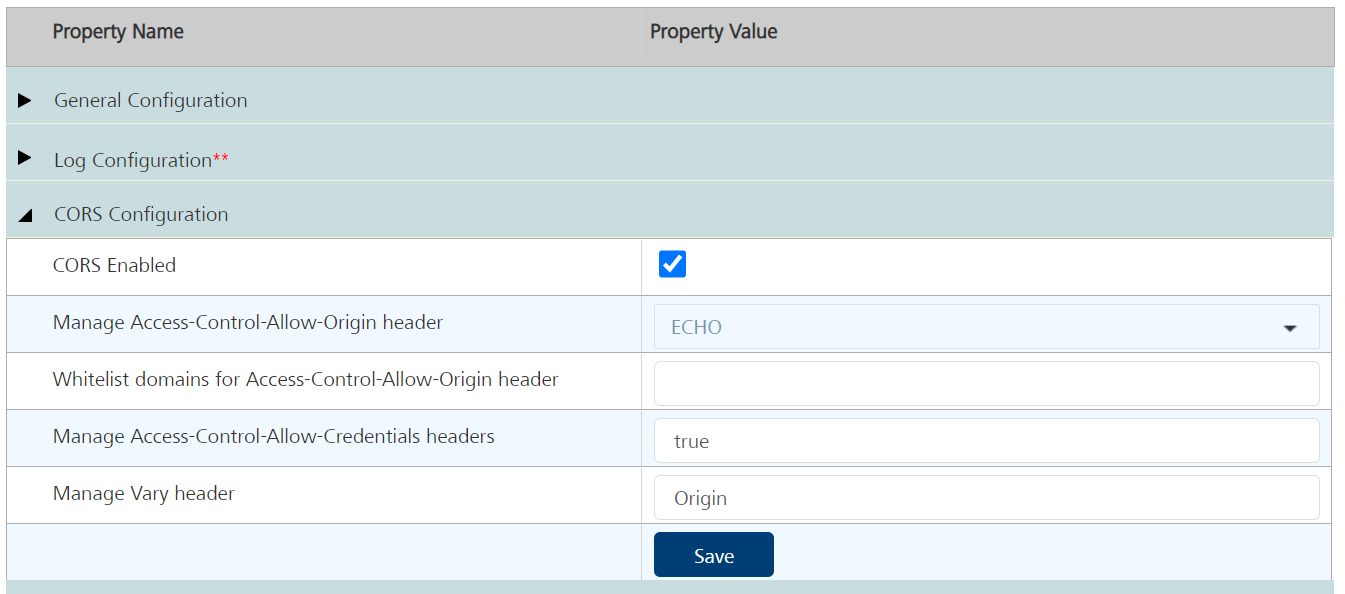
Task: Click the Manage Vary header label
Action: 144,493
